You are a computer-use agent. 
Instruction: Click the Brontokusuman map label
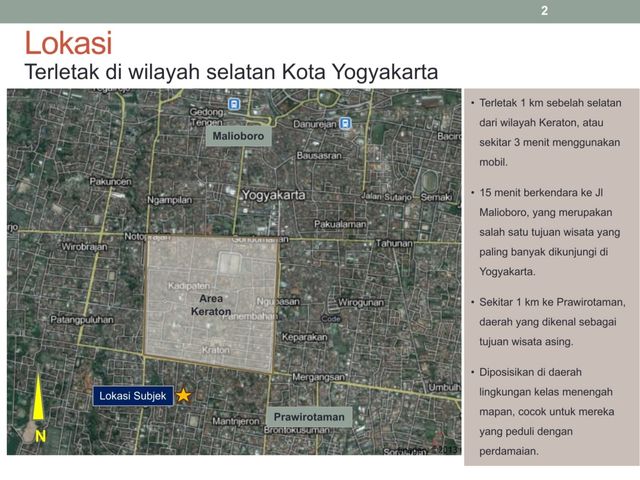pyautogui.click(x=296, y=430)
